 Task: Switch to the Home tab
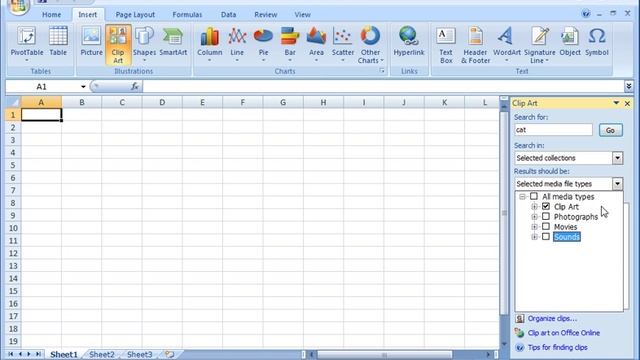51,15
